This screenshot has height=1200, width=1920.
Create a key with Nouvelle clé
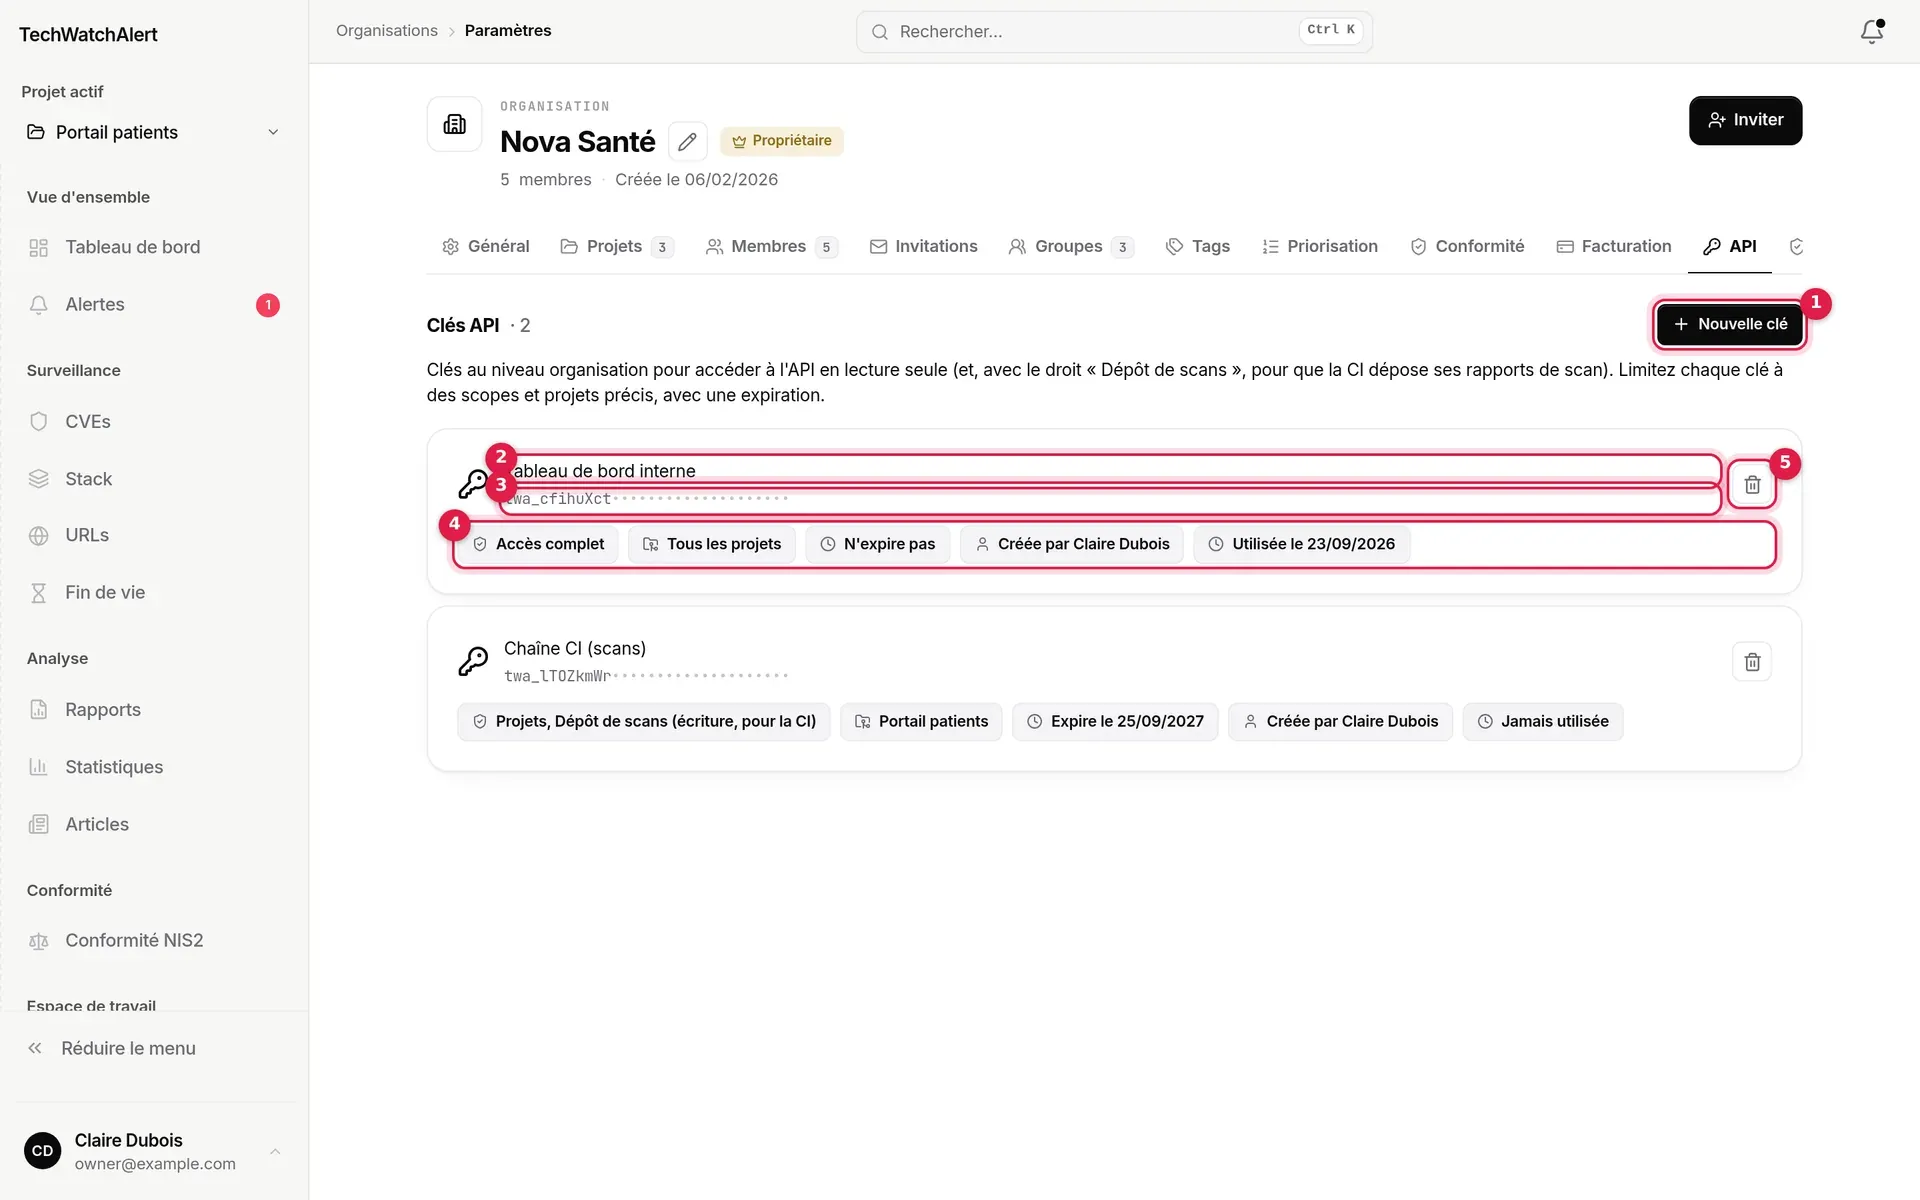pos(1729,324)
